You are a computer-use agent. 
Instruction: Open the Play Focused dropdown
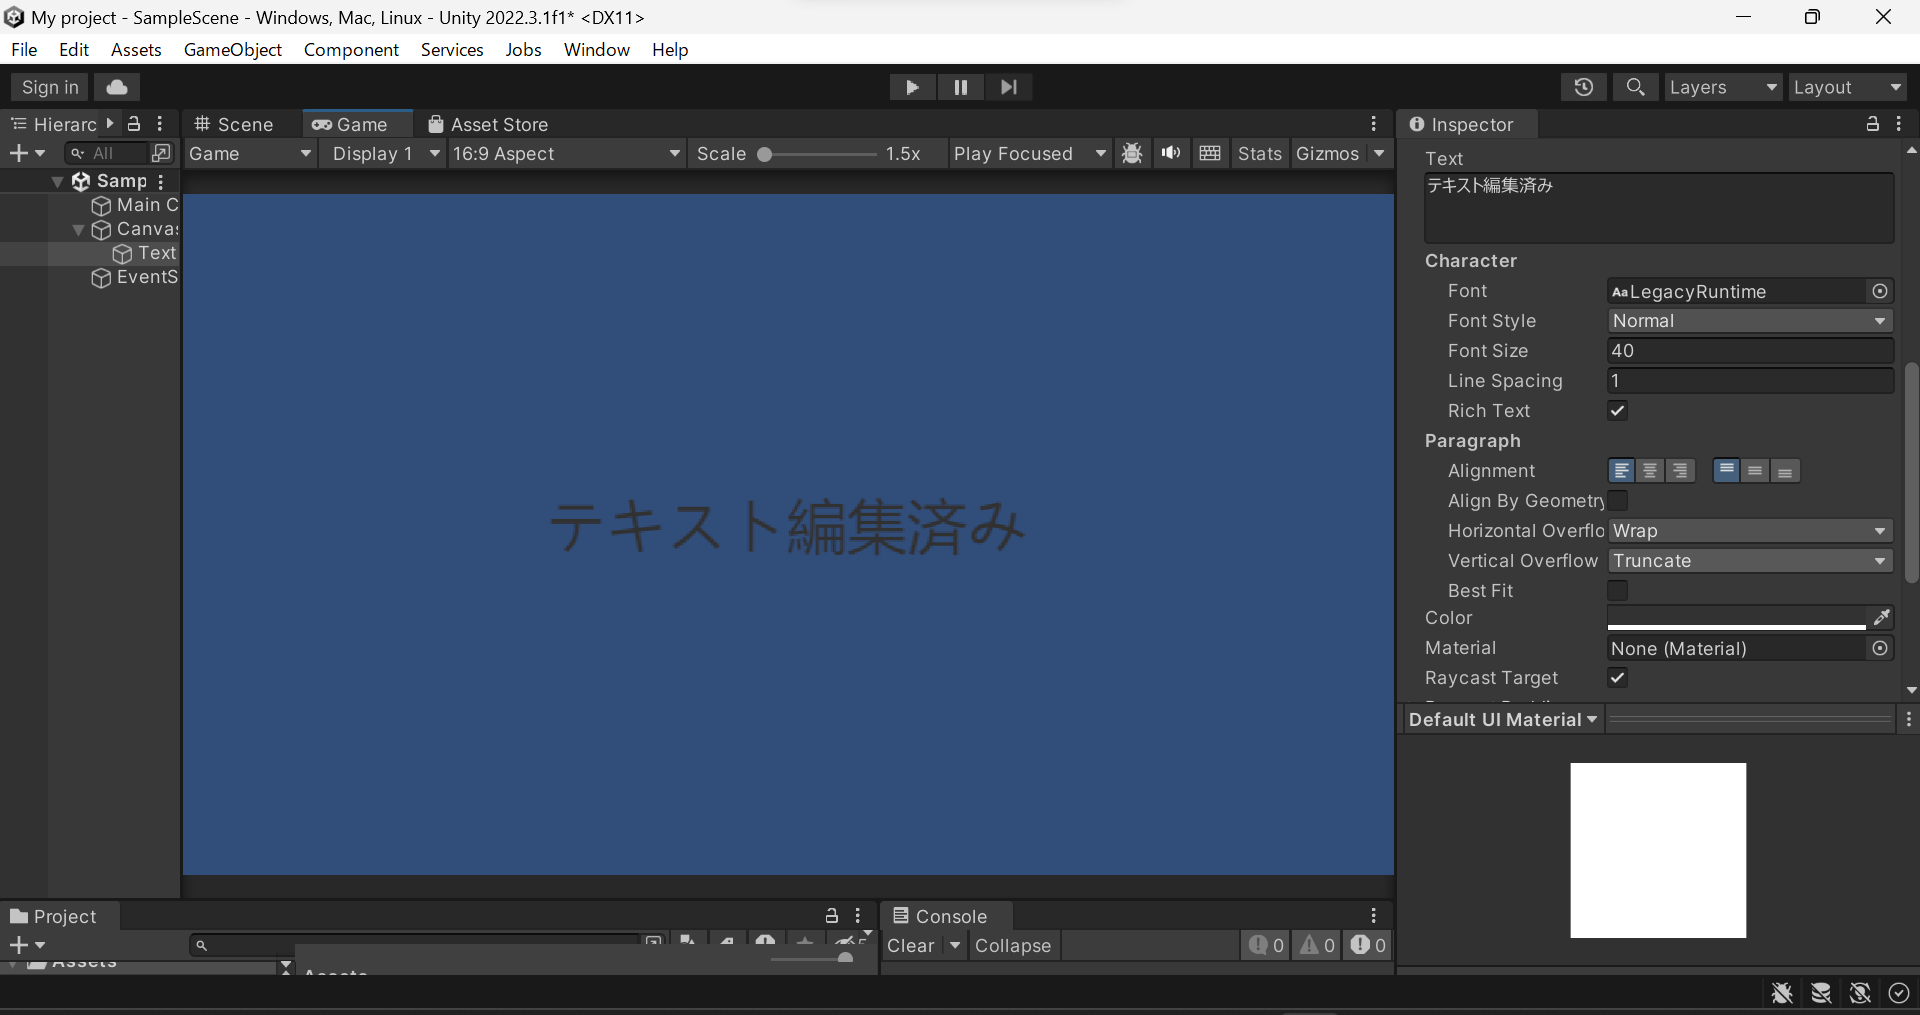tap(1029, 153)
